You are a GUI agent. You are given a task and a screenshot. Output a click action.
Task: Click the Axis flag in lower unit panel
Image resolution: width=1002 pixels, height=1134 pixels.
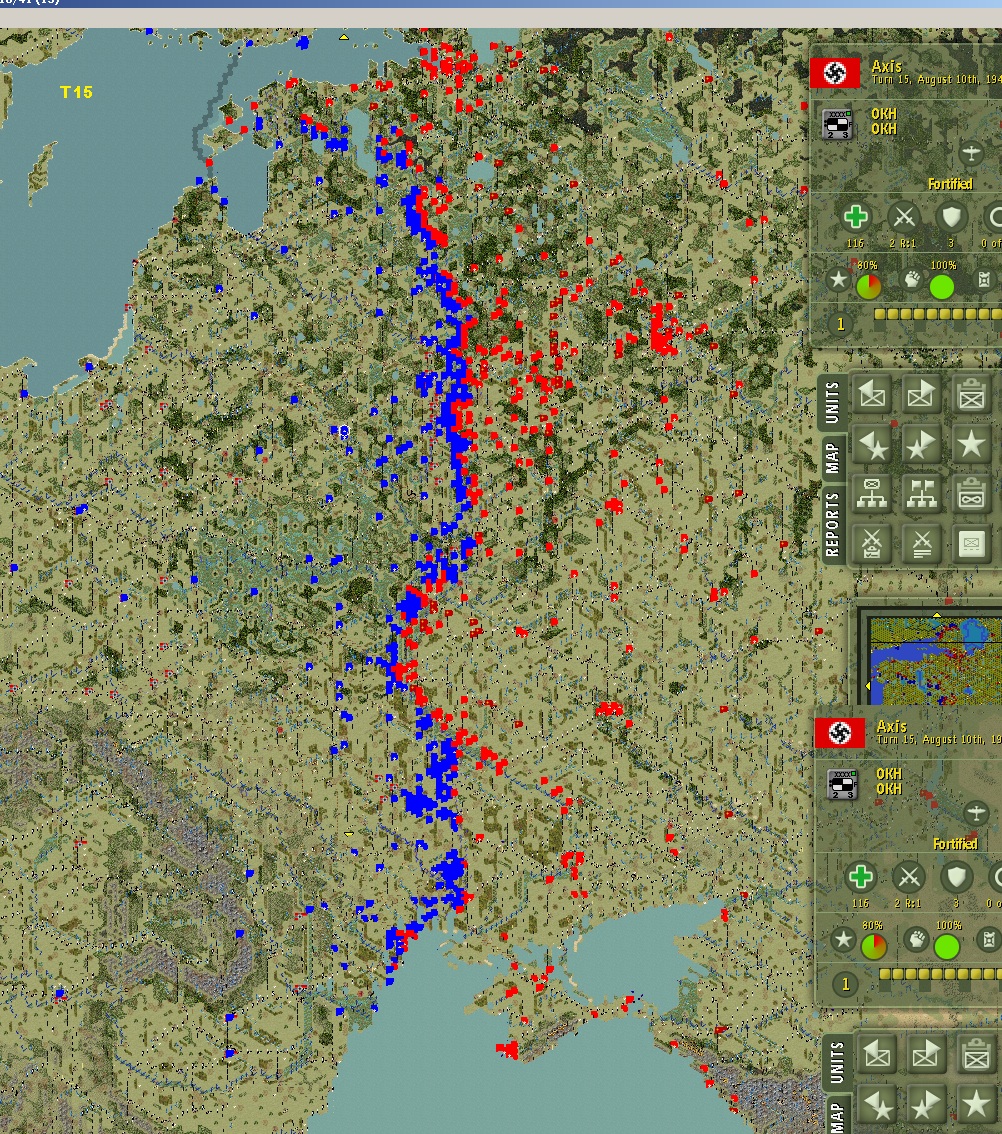click(840, 733)
